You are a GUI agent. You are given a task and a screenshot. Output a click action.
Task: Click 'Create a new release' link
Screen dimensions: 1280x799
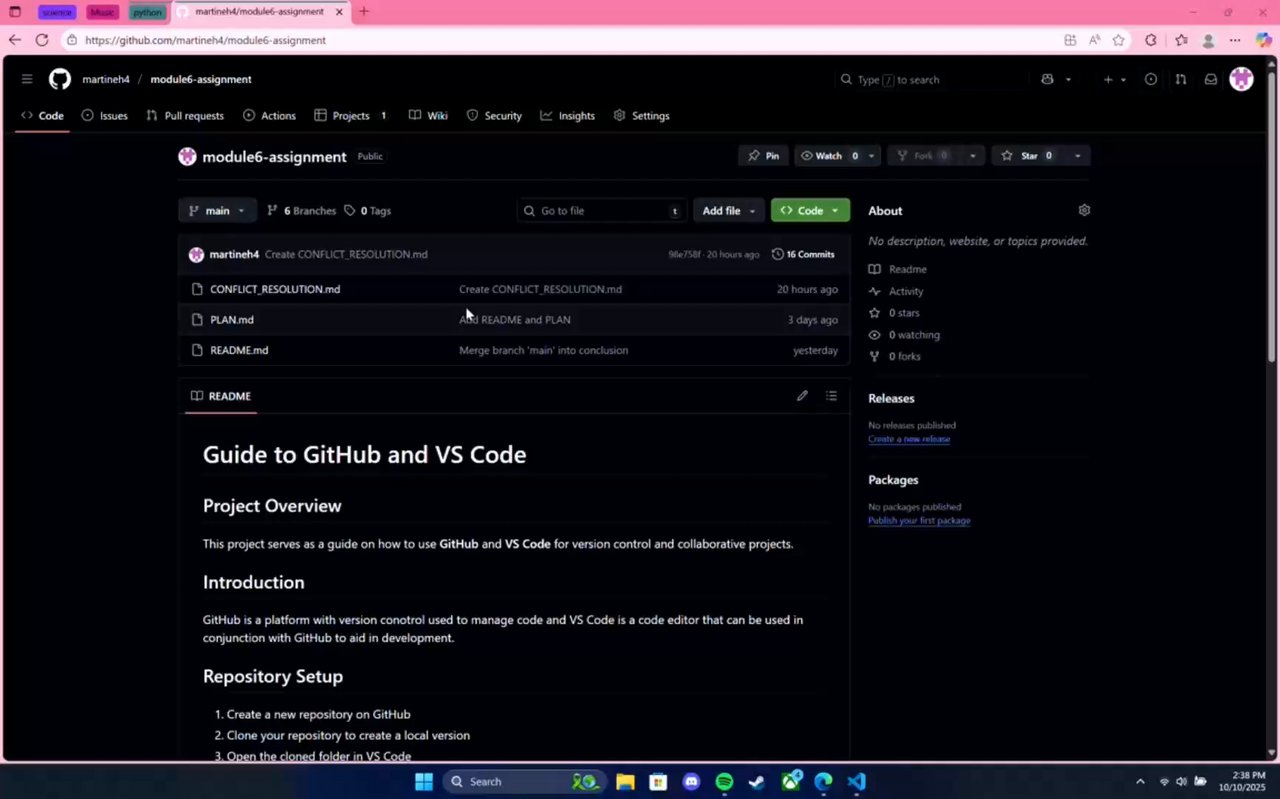coord(909,439)
